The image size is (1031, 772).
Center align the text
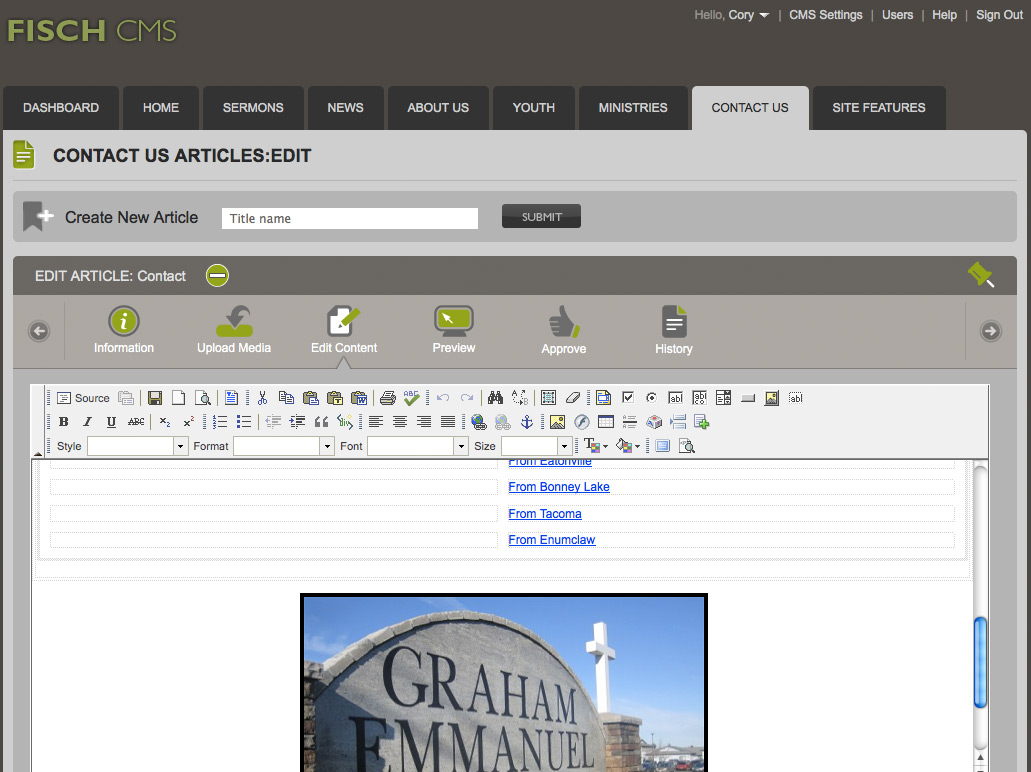[400, 422]
